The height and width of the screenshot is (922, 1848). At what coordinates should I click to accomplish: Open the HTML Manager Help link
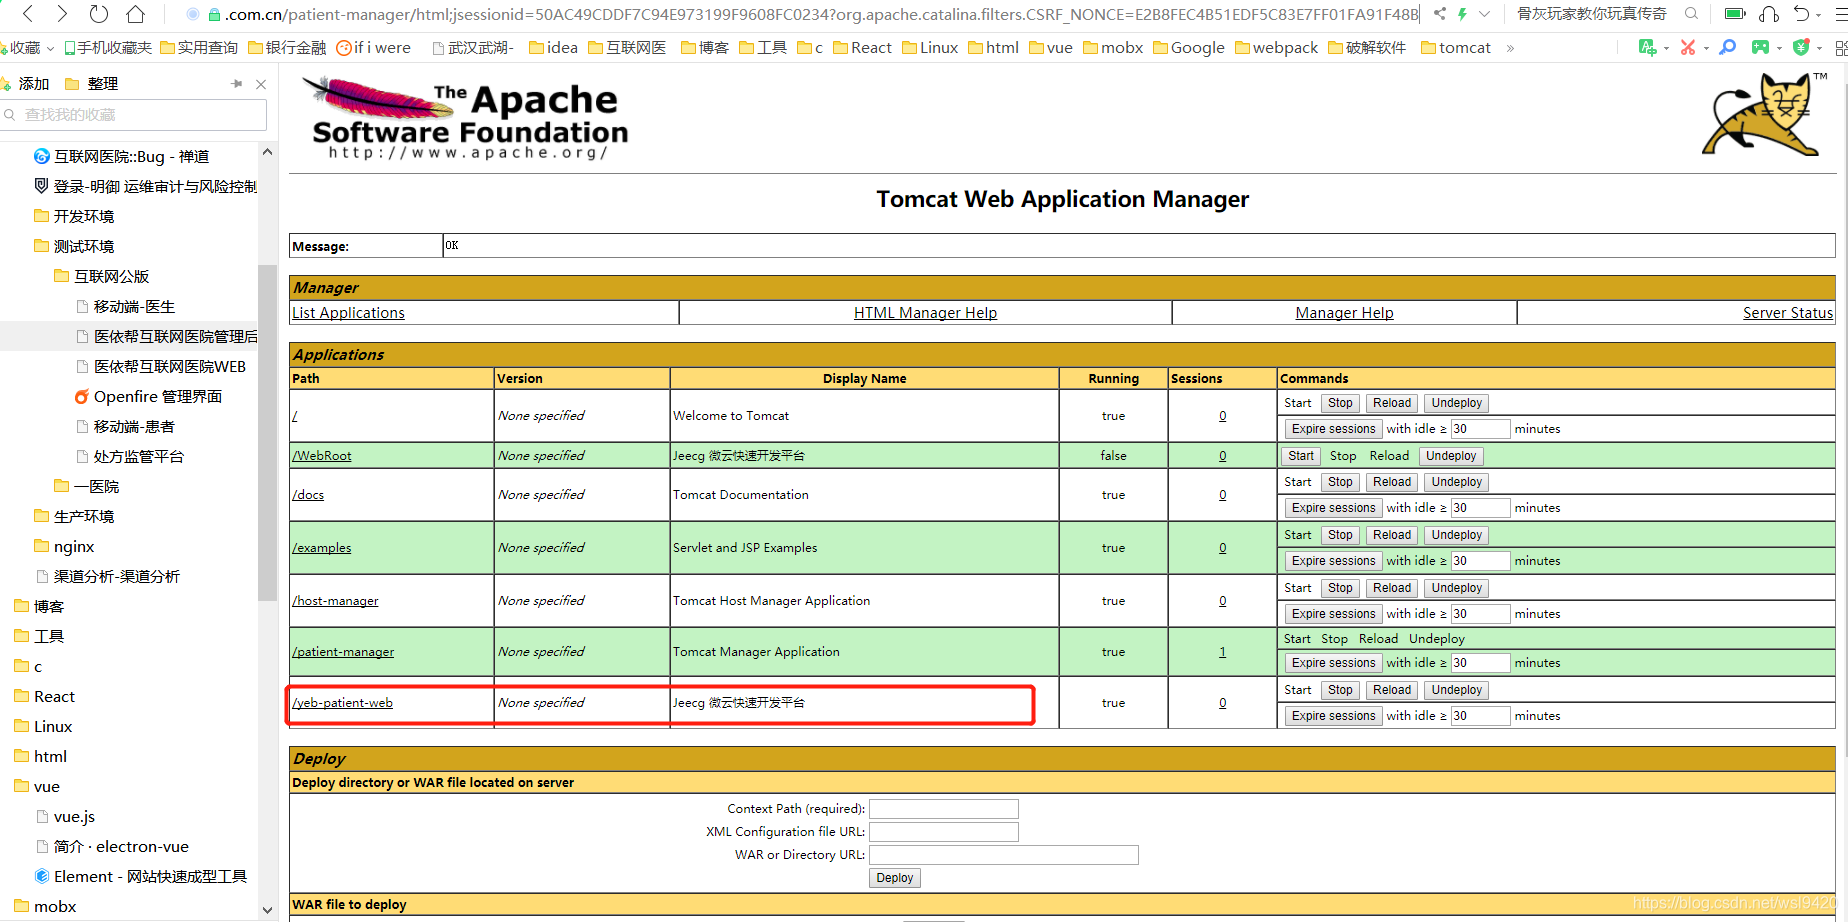pyautogui.click(x=925, y=313)
